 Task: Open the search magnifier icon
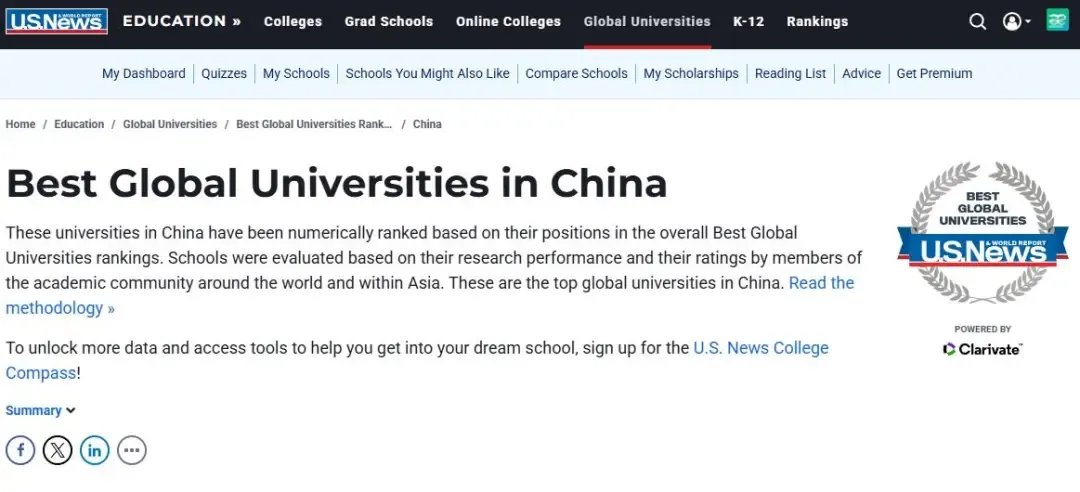click(977, 21)
